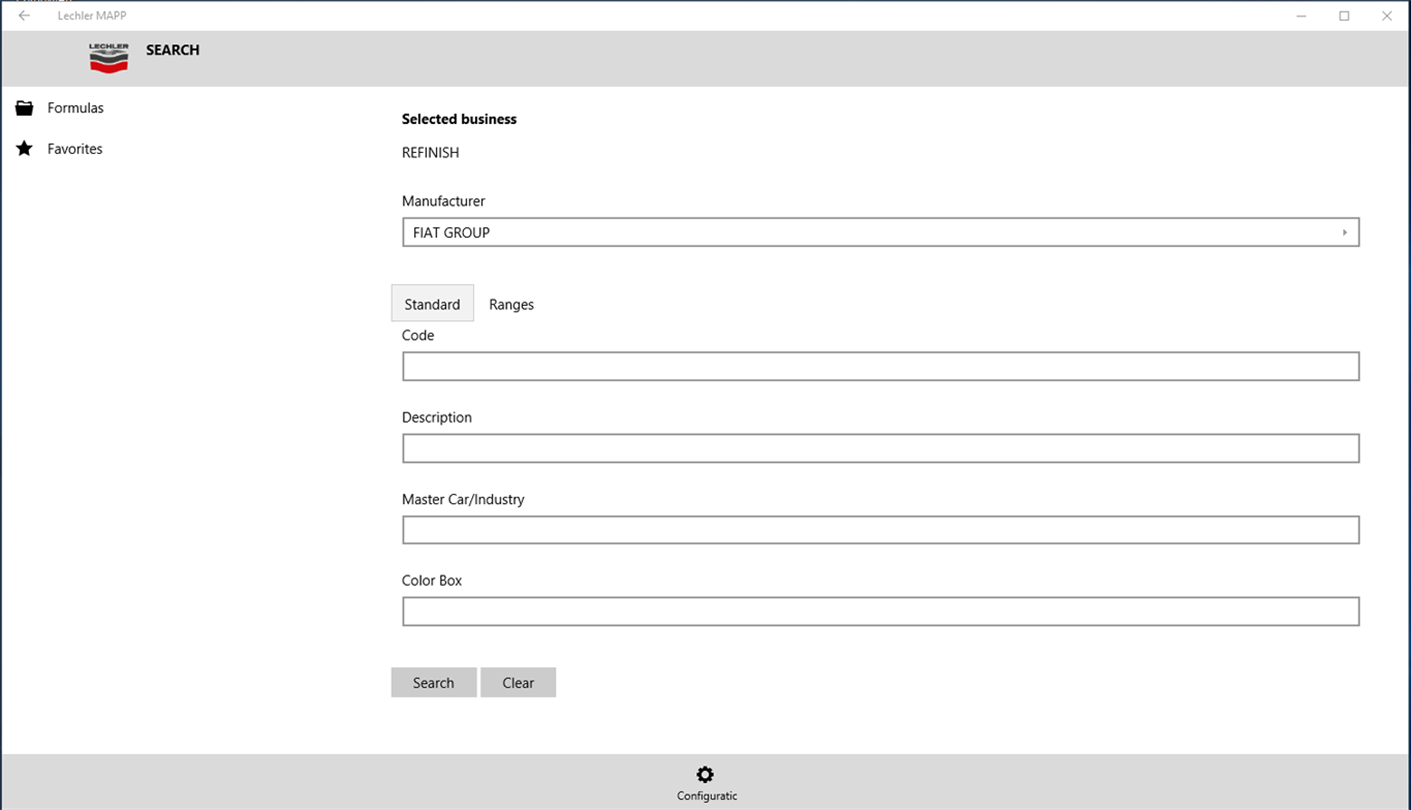This screenshot has width=1411, height=810.
Task: Switch to the Standard tab
Action: [432, 304]
